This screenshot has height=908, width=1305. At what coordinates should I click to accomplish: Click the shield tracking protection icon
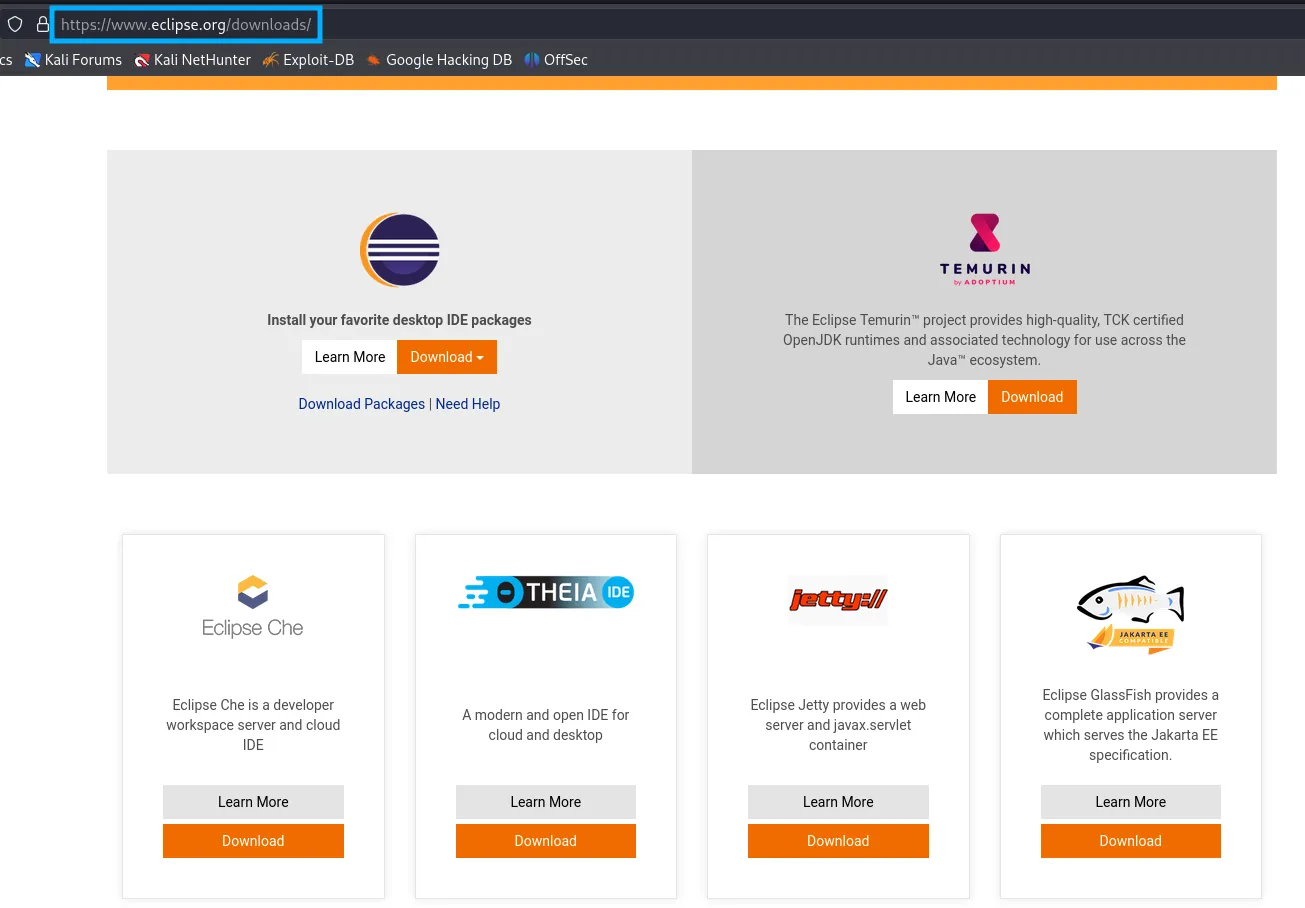point(15,25)
